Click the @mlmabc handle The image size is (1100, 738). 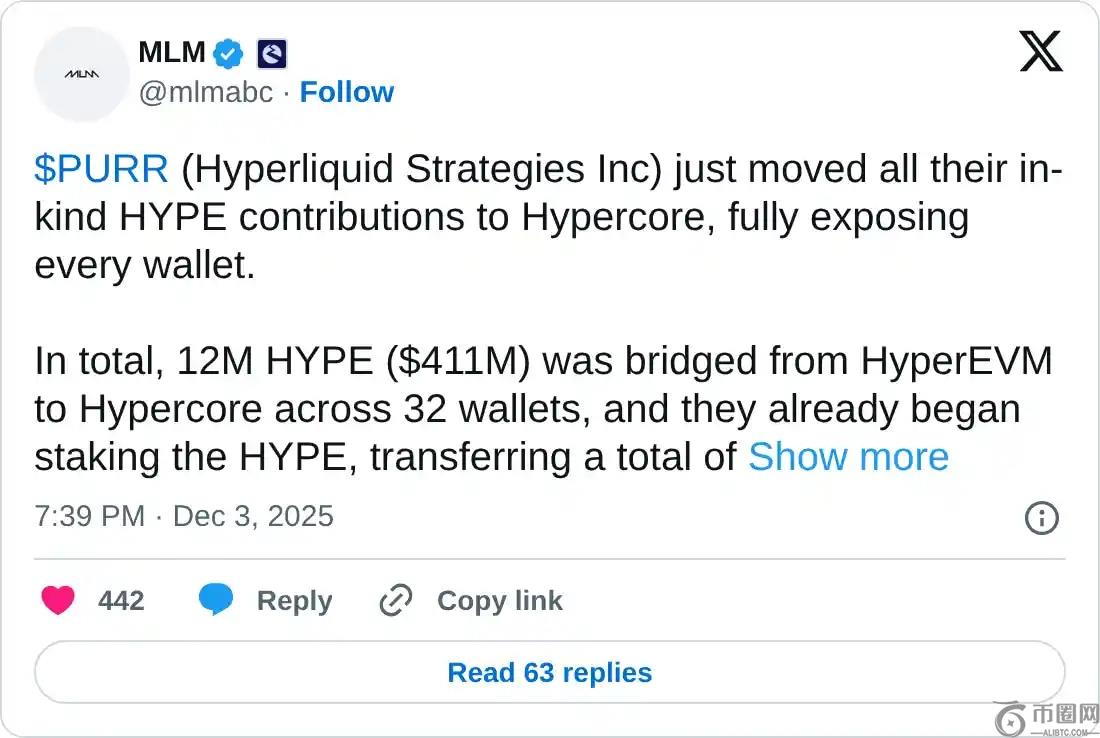[x=205, y=92]
